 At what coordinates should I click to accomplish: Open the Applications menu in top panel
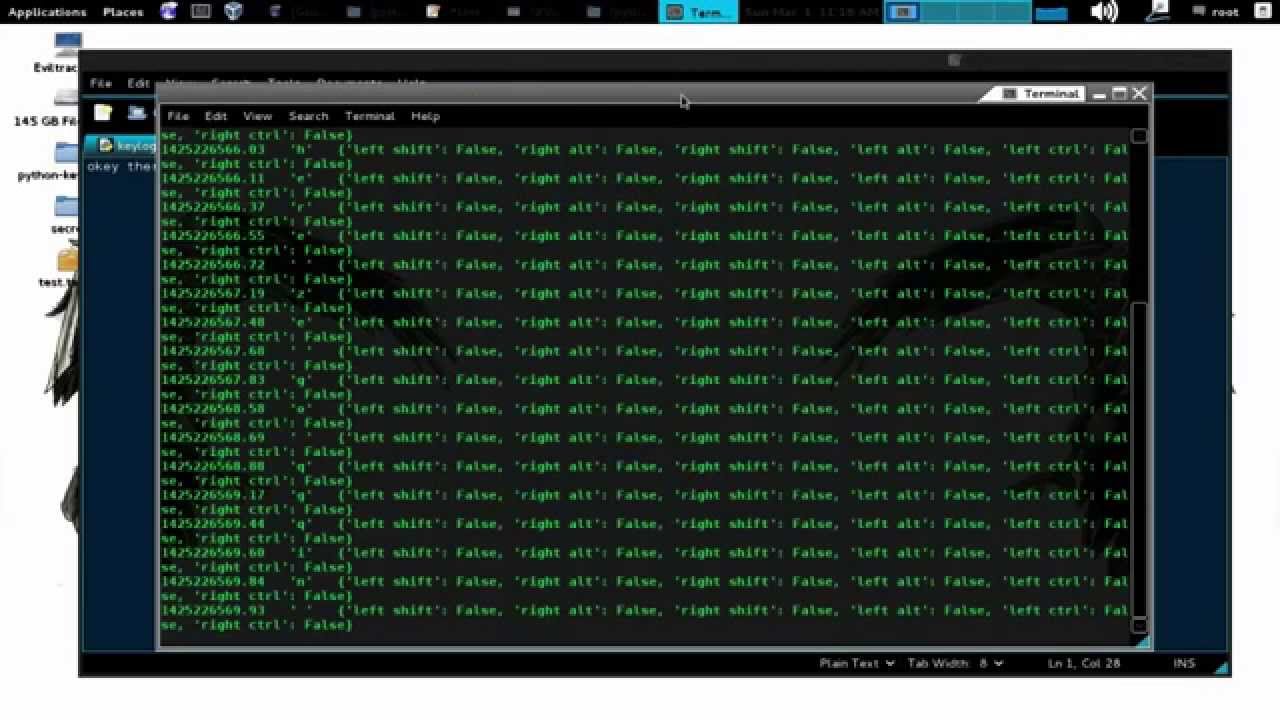pos(47,12)
